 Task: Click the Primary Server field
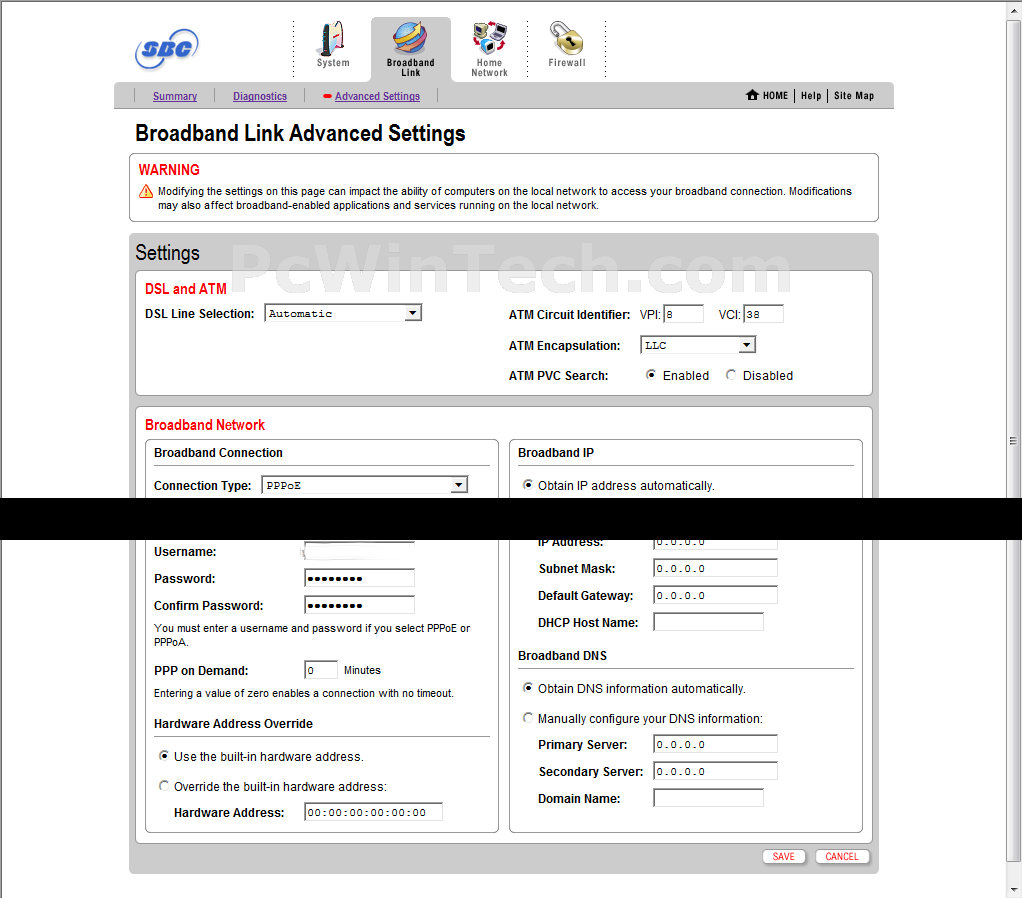click(x=715, y=744)
